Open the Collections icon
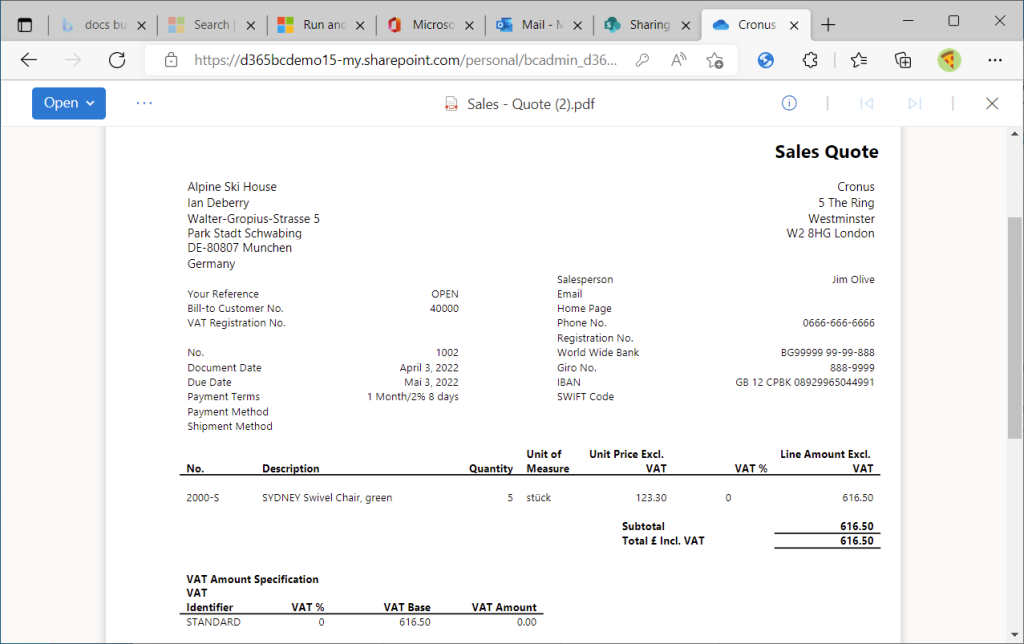 [x=903, y=60]
